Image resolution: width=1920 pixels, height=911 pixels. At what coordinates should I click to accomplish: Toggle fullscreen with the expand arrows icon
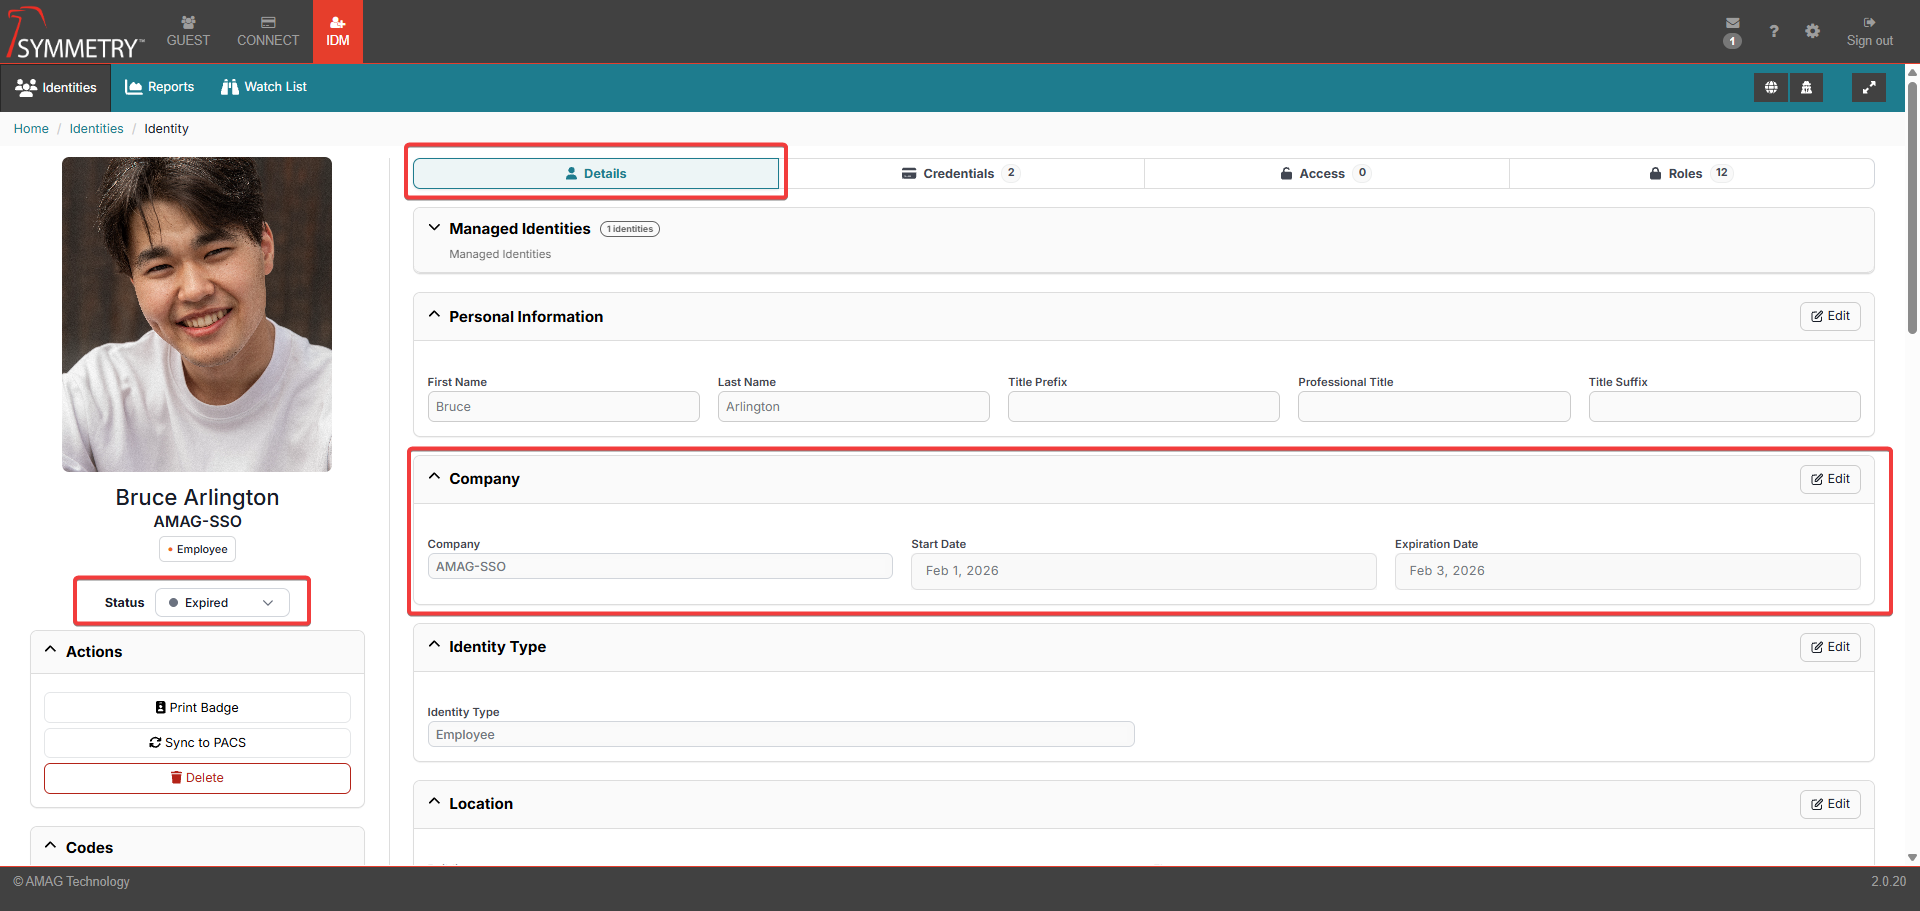(1868, 88)
